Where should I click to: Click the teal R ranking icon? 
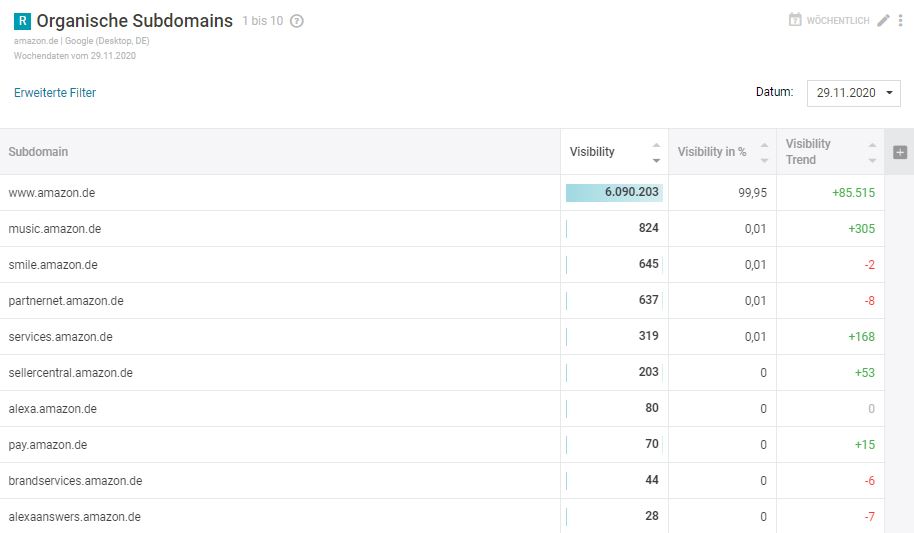22,21
